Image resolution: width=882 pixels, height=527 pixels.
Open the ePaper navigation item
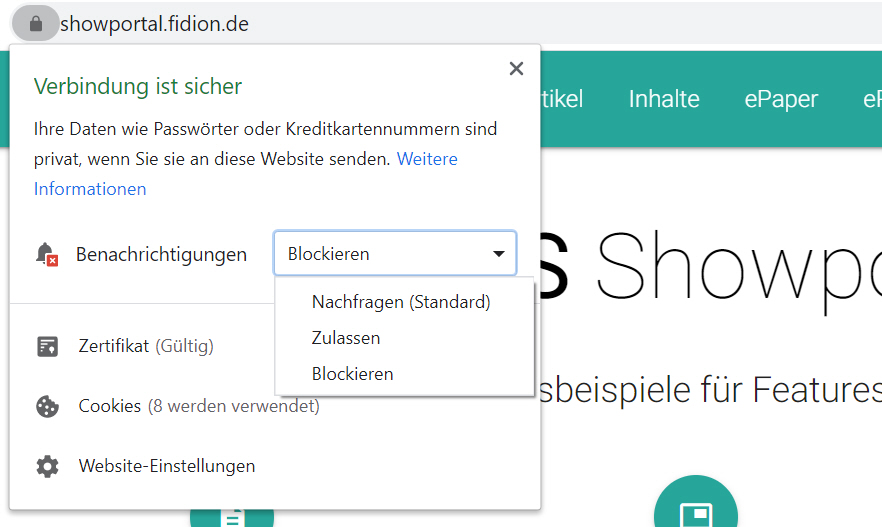(781, 99)
